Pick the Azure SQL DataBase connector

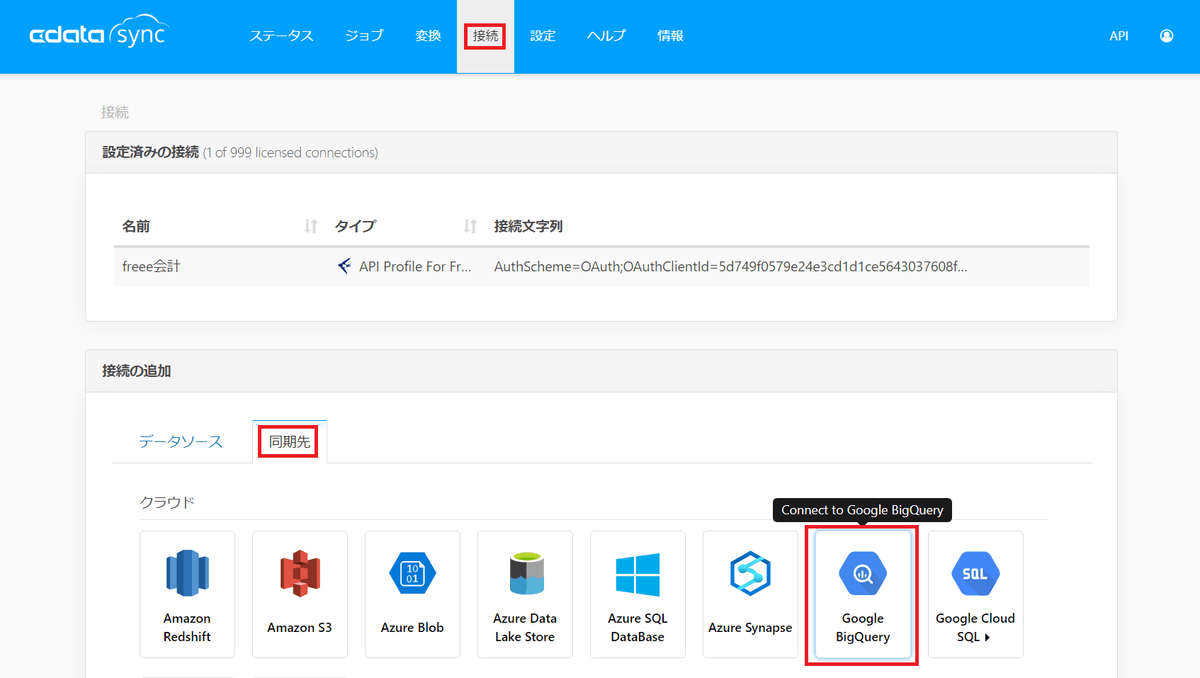638,594
